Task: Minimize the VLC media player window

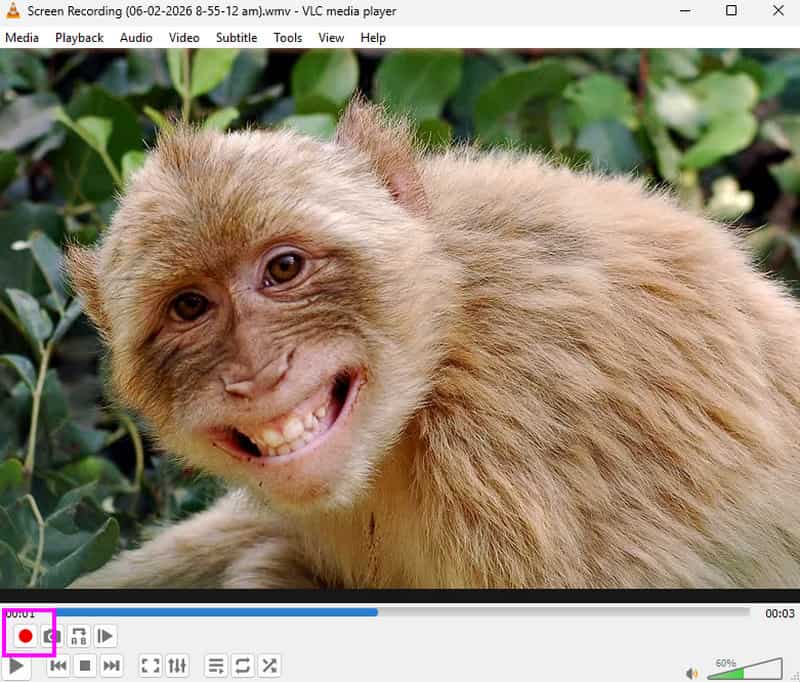Action: 685,11
